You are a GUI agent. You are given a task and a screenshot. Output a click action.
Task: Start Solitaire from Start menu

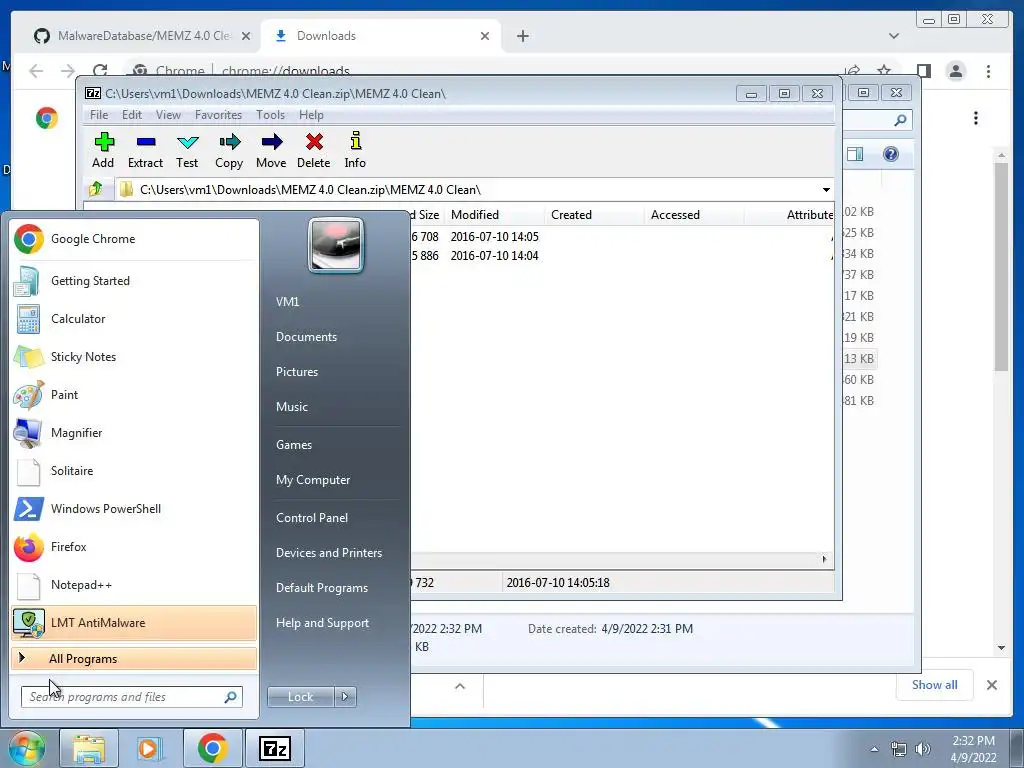(134, 471)
